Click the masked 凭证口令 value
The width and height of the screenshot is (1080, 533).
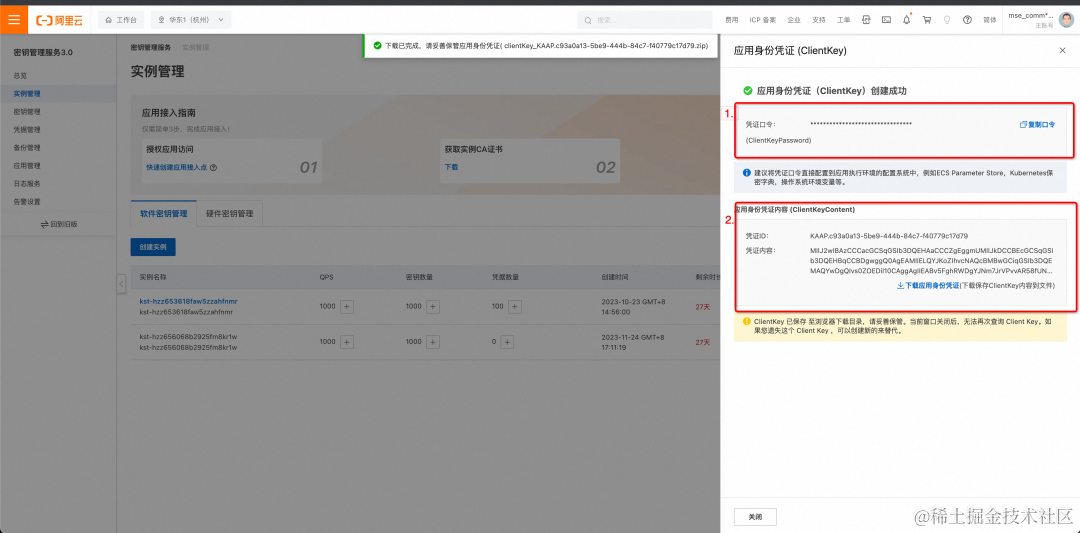861,125
